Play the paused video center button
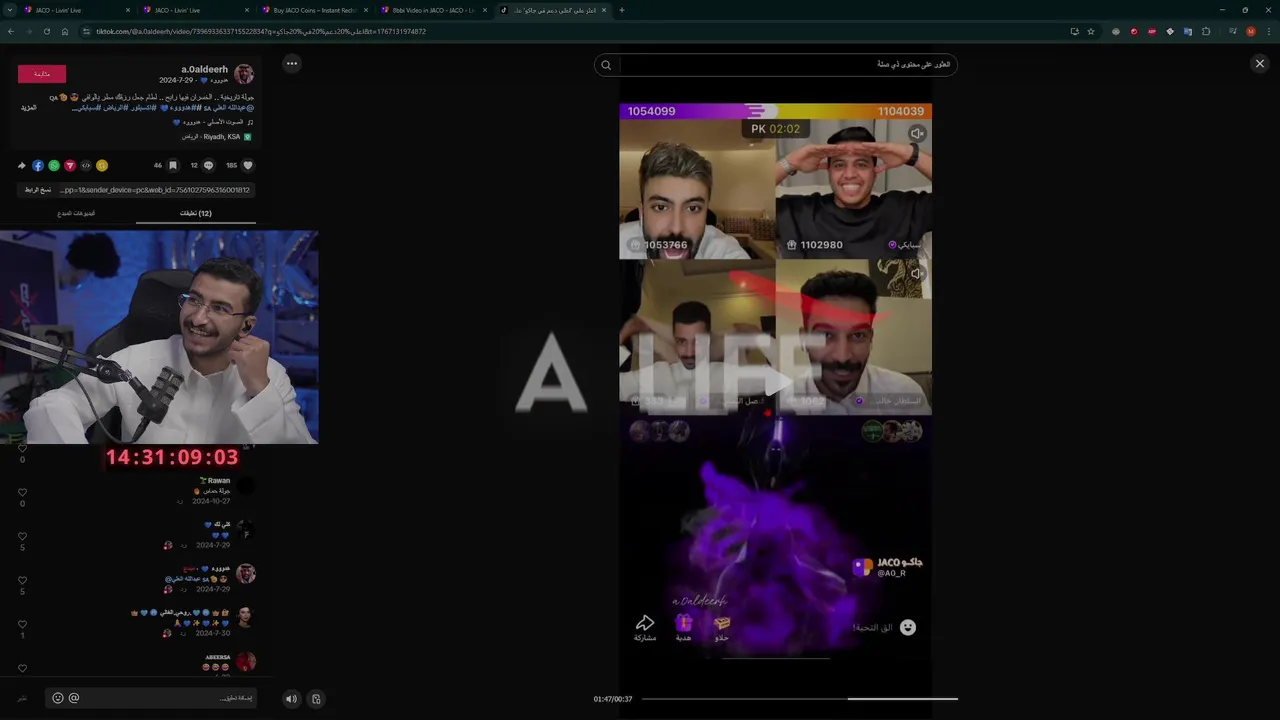1280x720 pixels. point(776,384)
